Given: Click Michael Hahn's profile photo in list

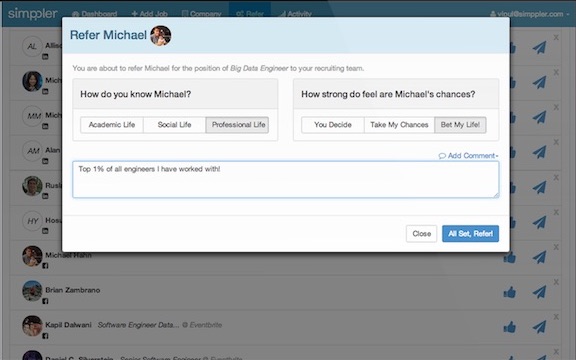Looking at the screenshot, I should (32, 256).
